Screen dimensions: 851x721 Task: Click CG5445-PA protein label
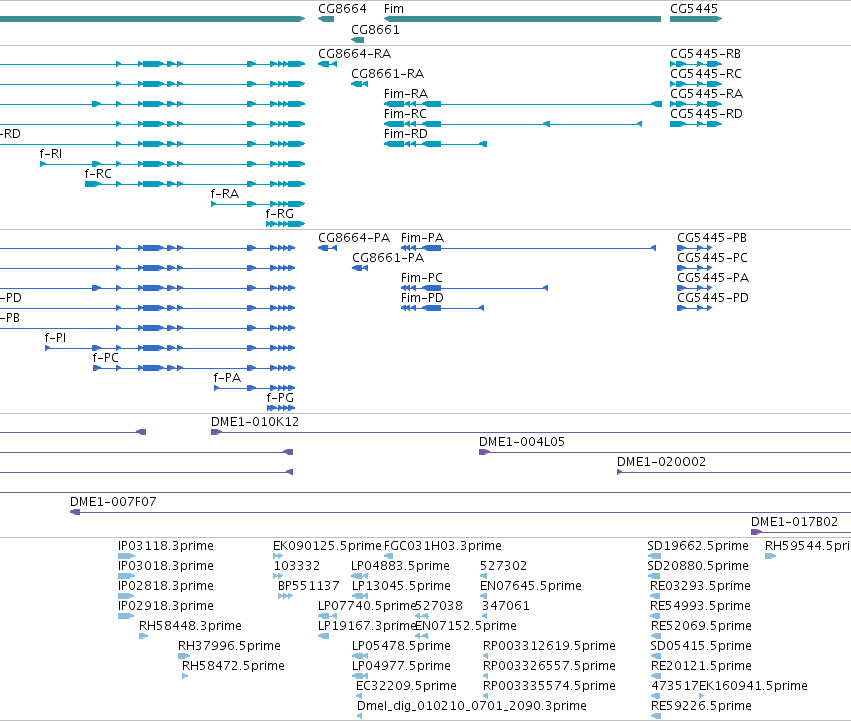click(x=713, y=278)
